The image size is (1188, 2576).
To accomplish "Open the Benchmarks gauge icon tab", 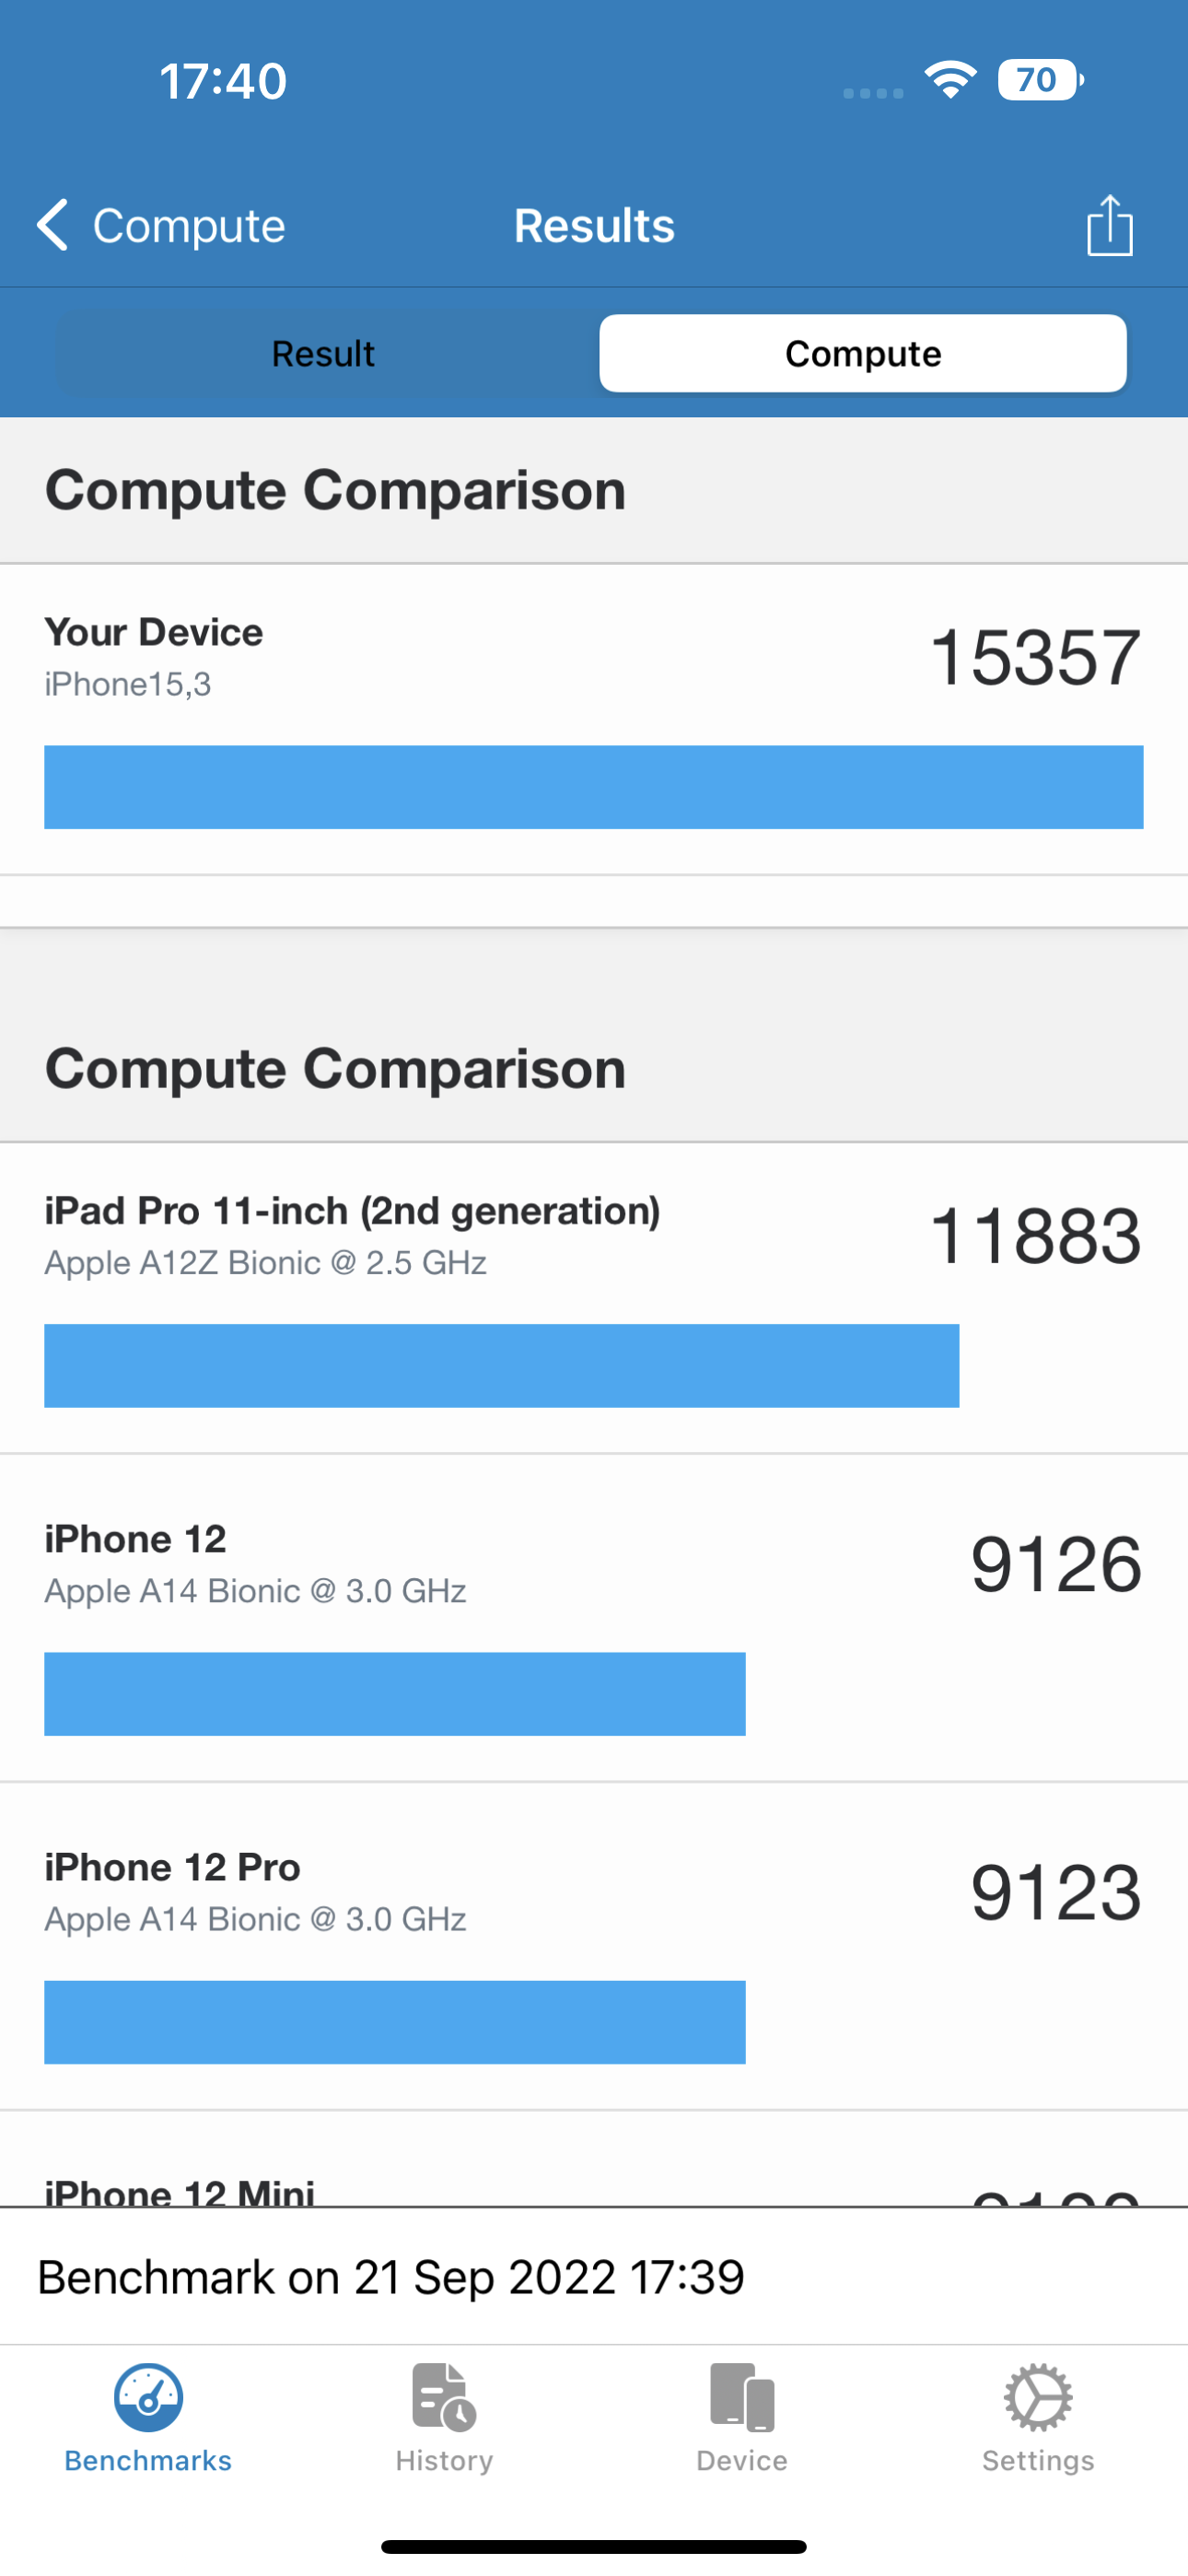I will (x=148, y=2396).
